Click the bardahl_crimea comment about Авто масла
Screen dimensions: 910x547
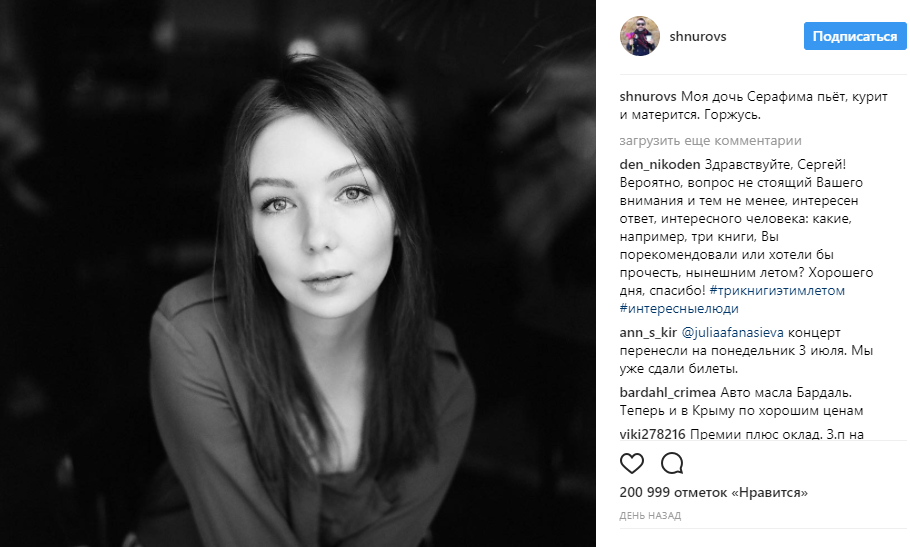pos(741,401)
